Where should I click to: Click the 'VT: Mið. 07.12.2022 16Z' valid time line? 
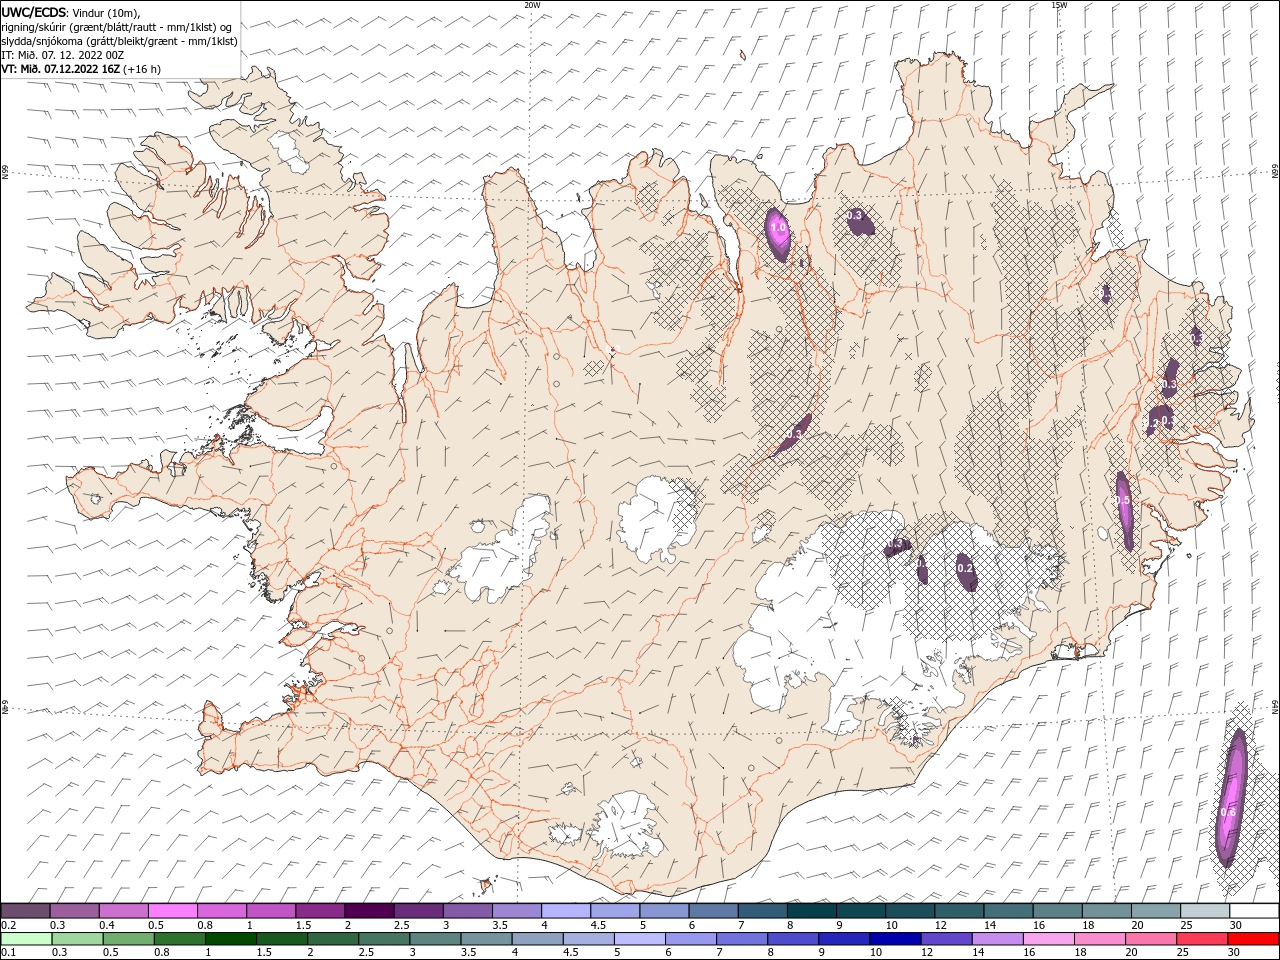(x=81, y=69)
